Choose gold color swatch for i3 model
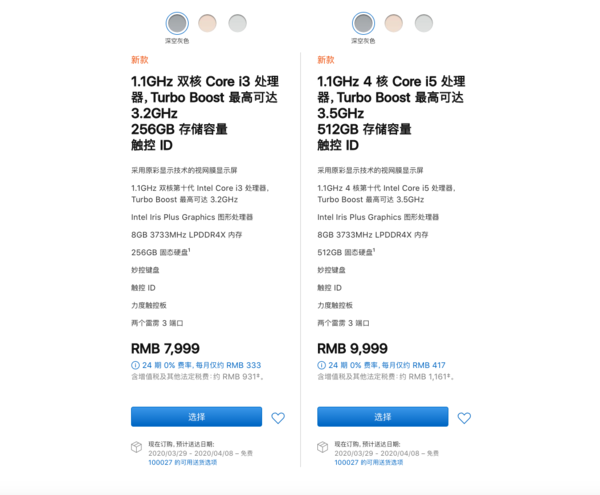The height and width of the screenshot is (495, 600). point(207,23)
